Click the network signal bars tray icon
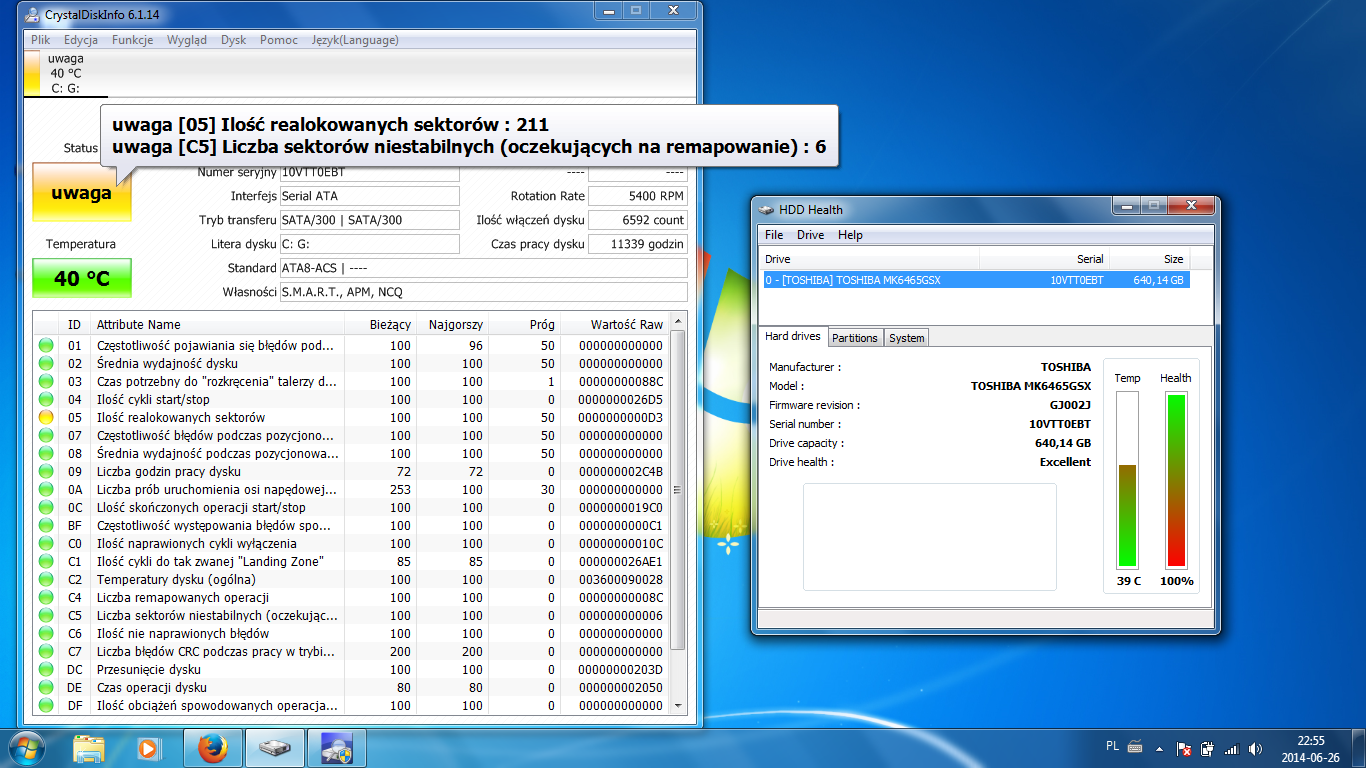The image size is (1366, 768). (x=1231, y=748)
